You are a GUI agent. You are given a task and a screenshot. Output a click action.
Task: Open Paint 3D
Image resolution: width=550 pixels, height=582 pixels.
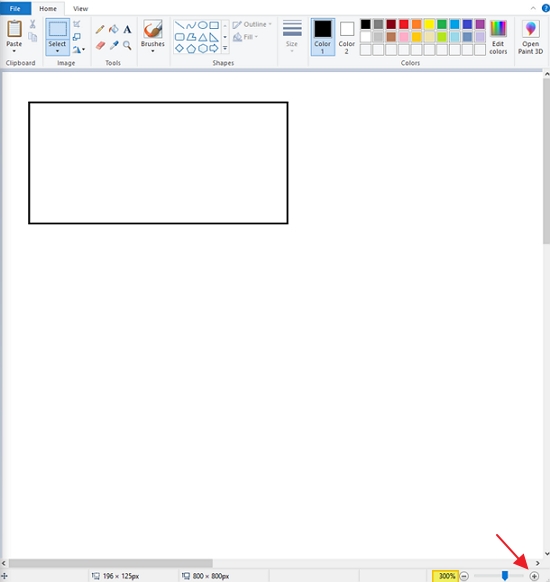point(530,37)
